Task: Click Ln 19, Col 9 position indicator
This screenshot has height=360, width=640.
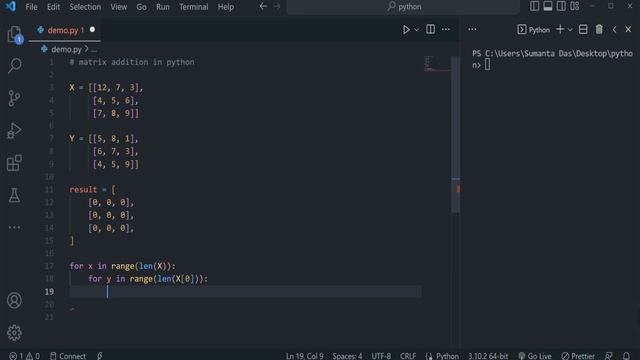Action: pos(304,356)
